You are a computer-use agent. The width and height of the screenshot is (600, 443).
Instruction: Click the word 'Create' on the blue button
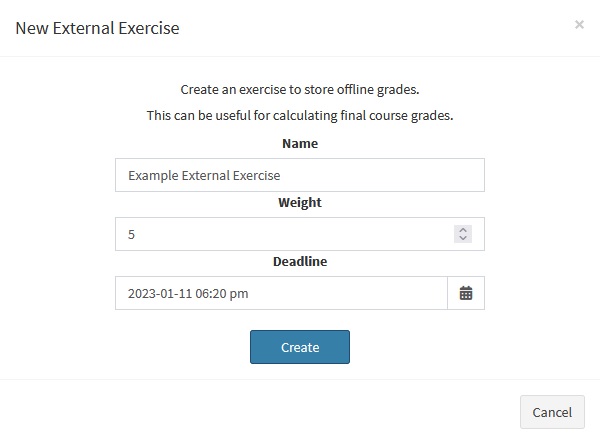pyautogui.click(x=300, y=347)
